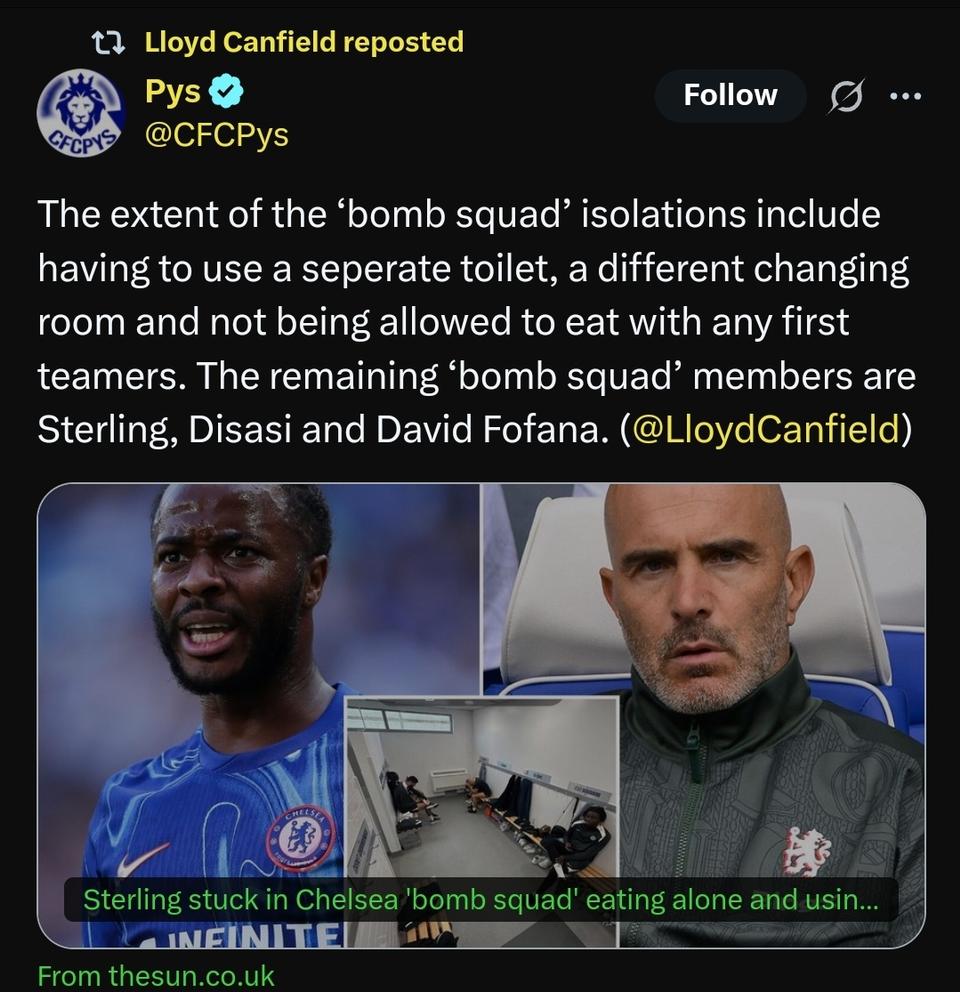Click the repost arrows icon above the tweet

(107, 42)
